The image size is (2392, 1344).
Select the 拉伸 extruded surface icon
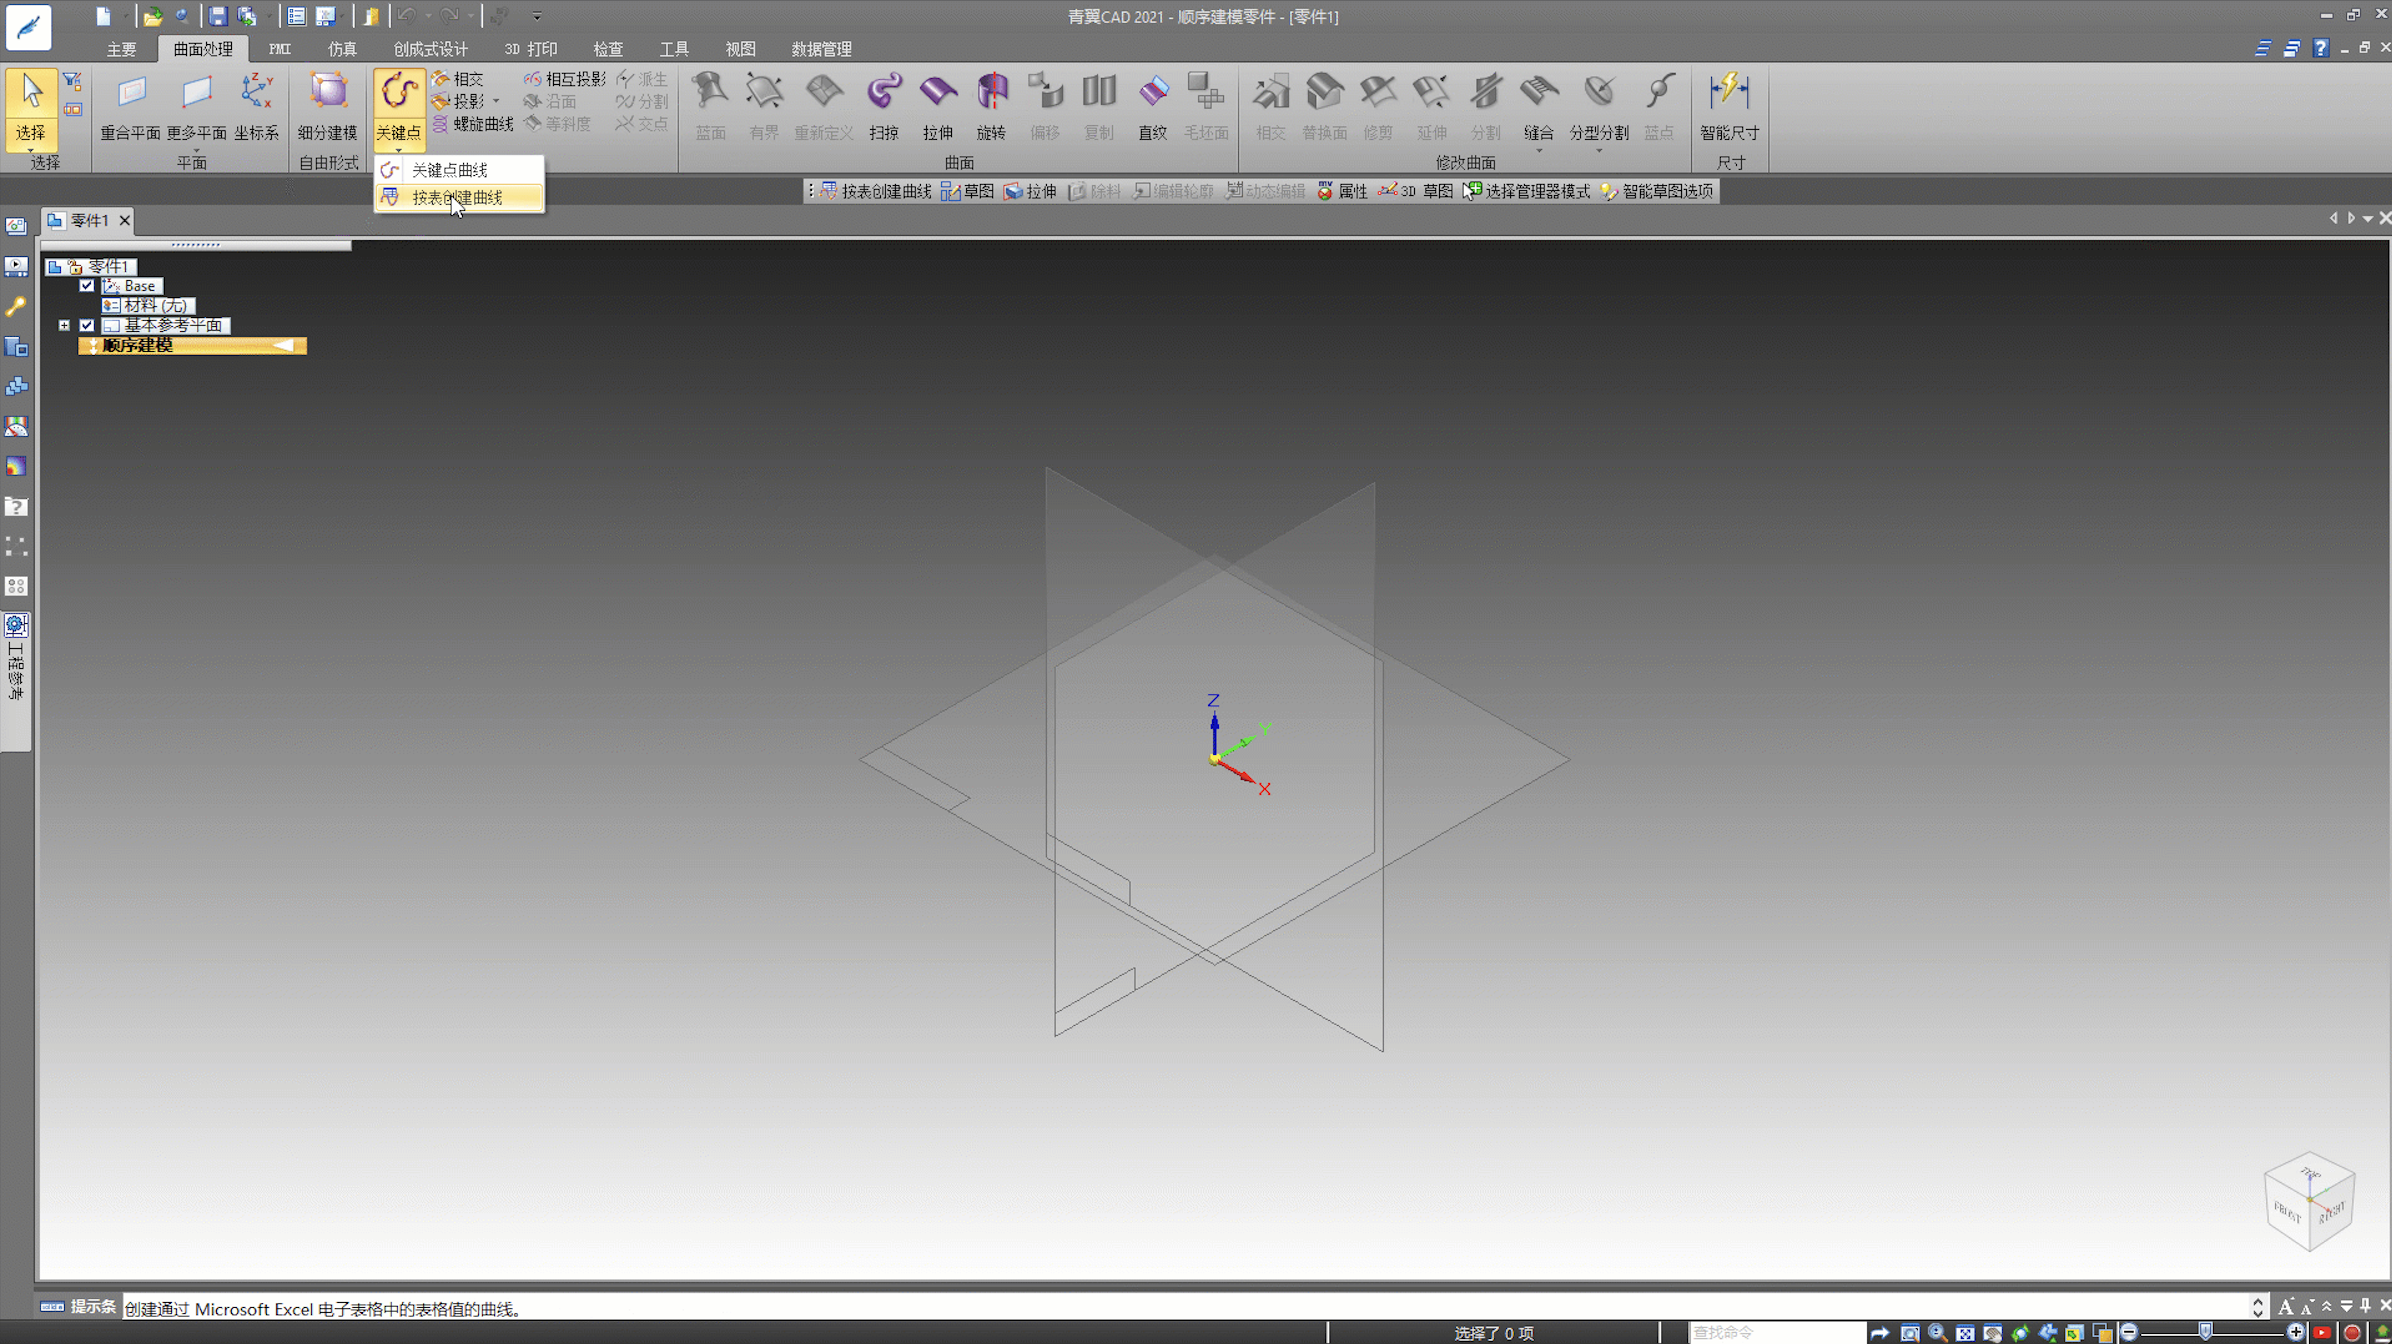pos(938,91)
